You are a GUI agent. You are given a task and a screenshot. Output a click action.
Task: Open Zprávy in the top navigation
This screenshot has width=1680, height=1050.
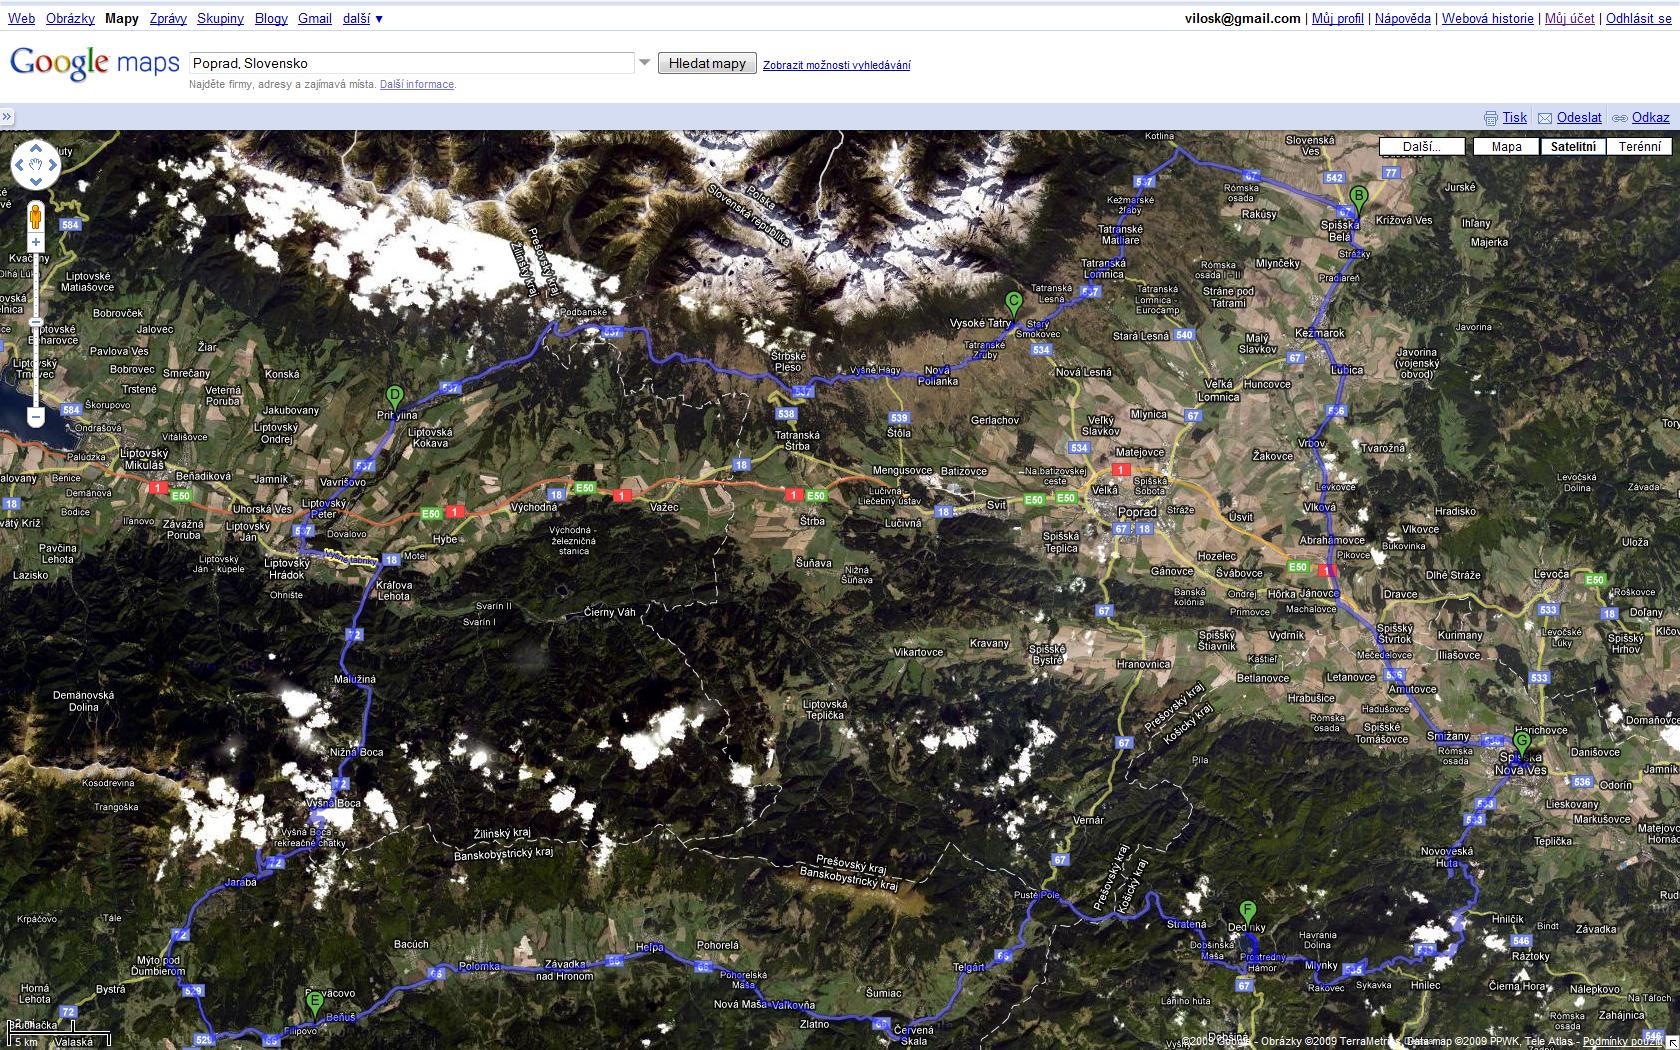(168, 18)
